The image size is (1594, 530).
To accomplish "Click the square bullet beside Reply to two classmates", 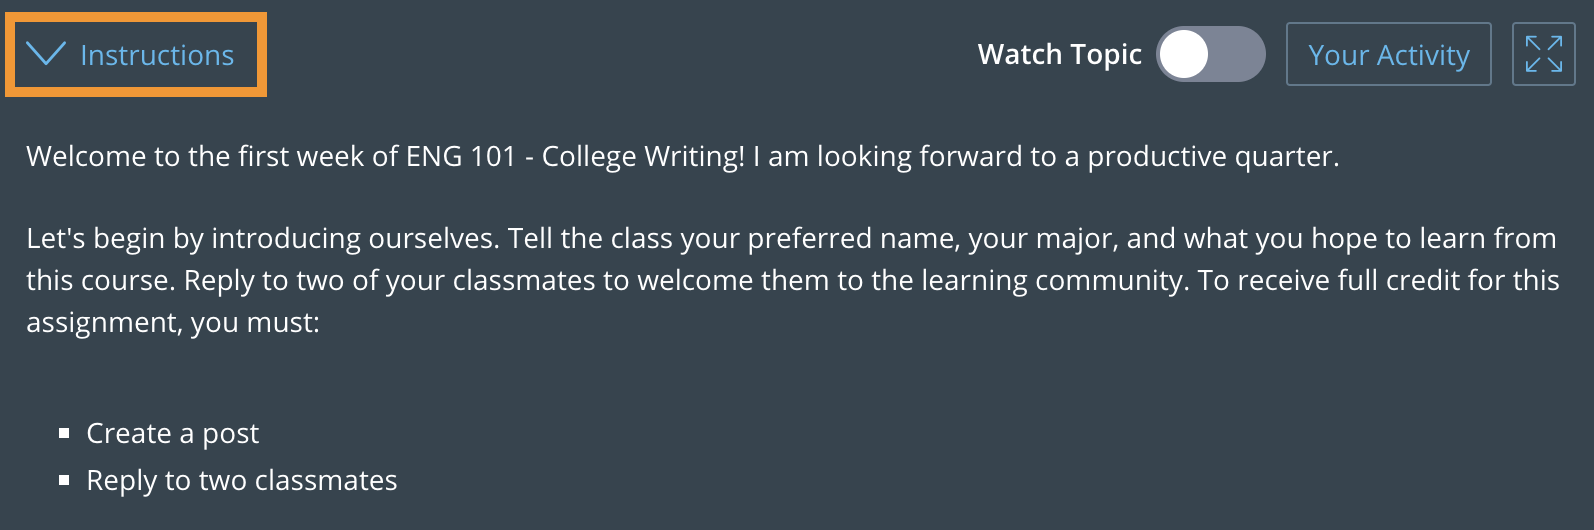I will (x=64, y=480).
